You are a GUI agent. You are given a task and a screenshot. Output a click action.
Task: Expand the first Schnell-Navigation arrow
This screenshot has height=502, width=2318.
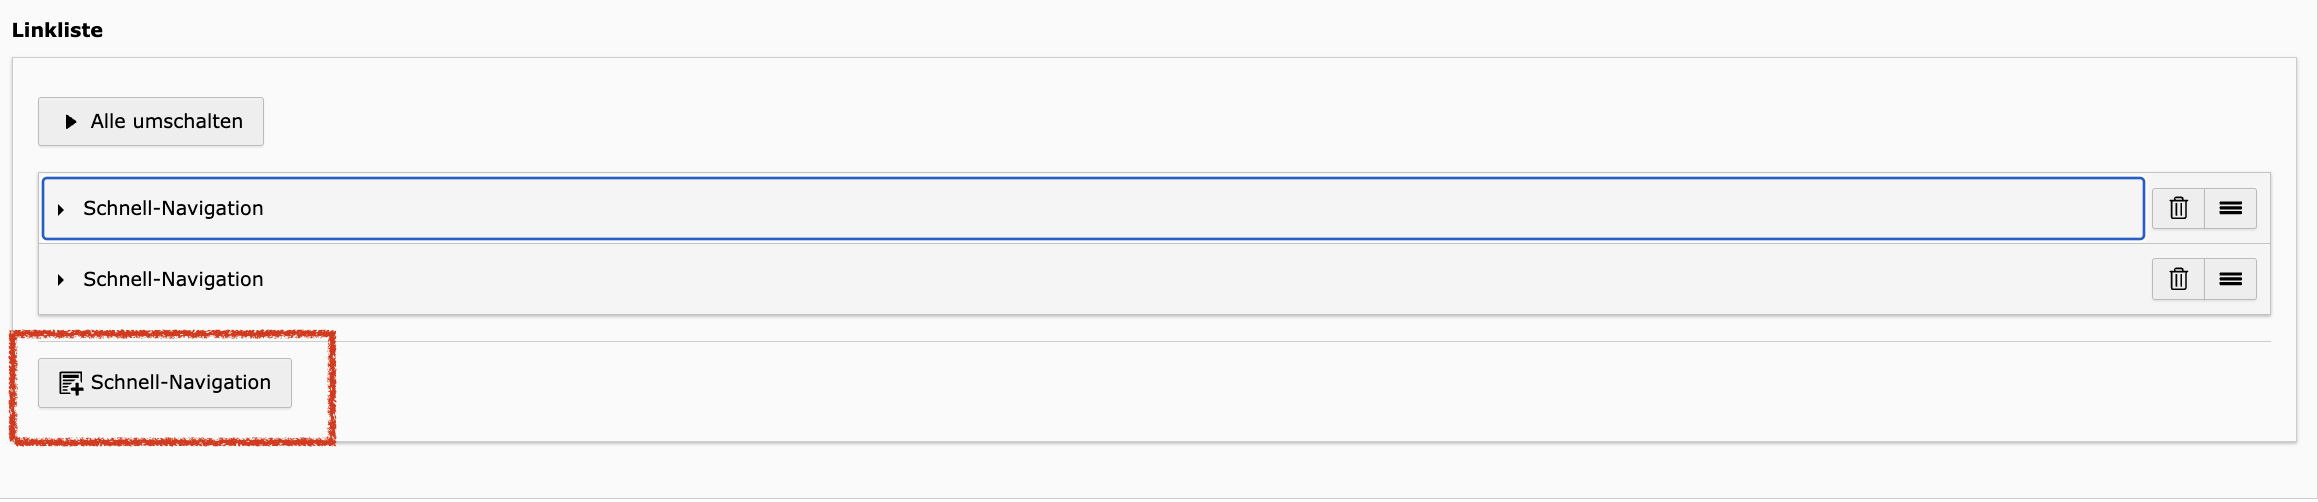click(61, 209)
